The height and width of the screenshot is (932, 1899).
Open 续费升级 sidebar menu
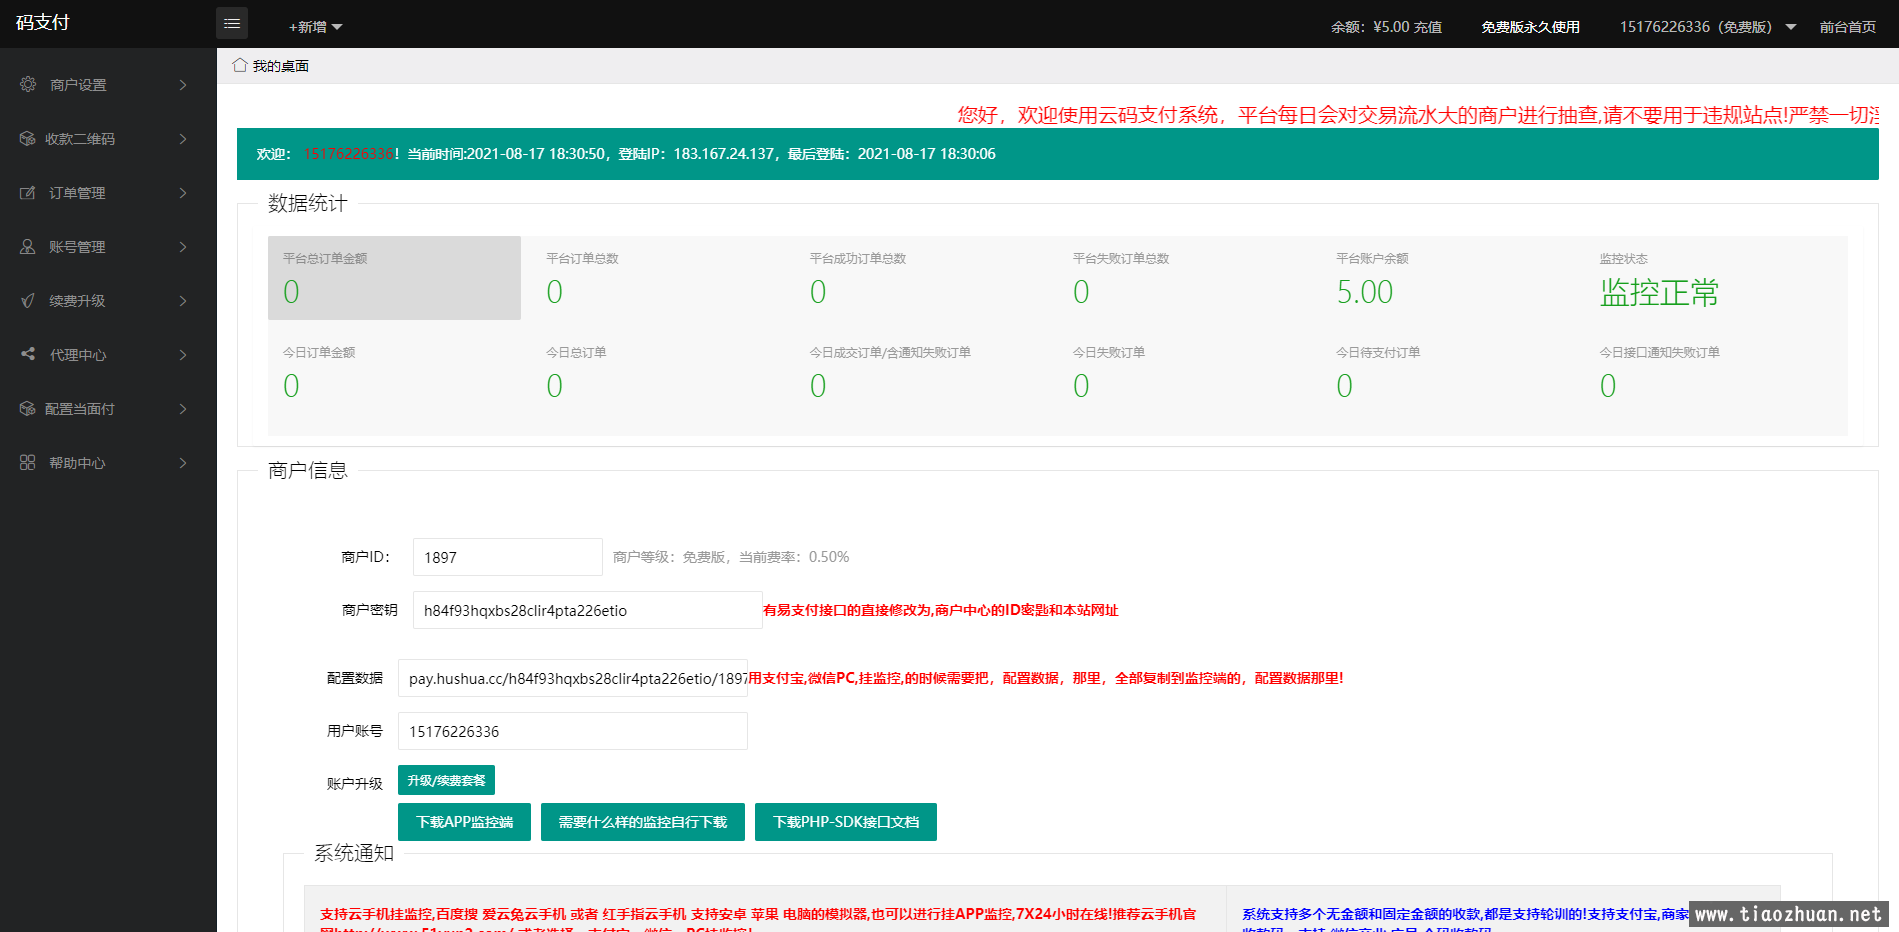[108, 301]
